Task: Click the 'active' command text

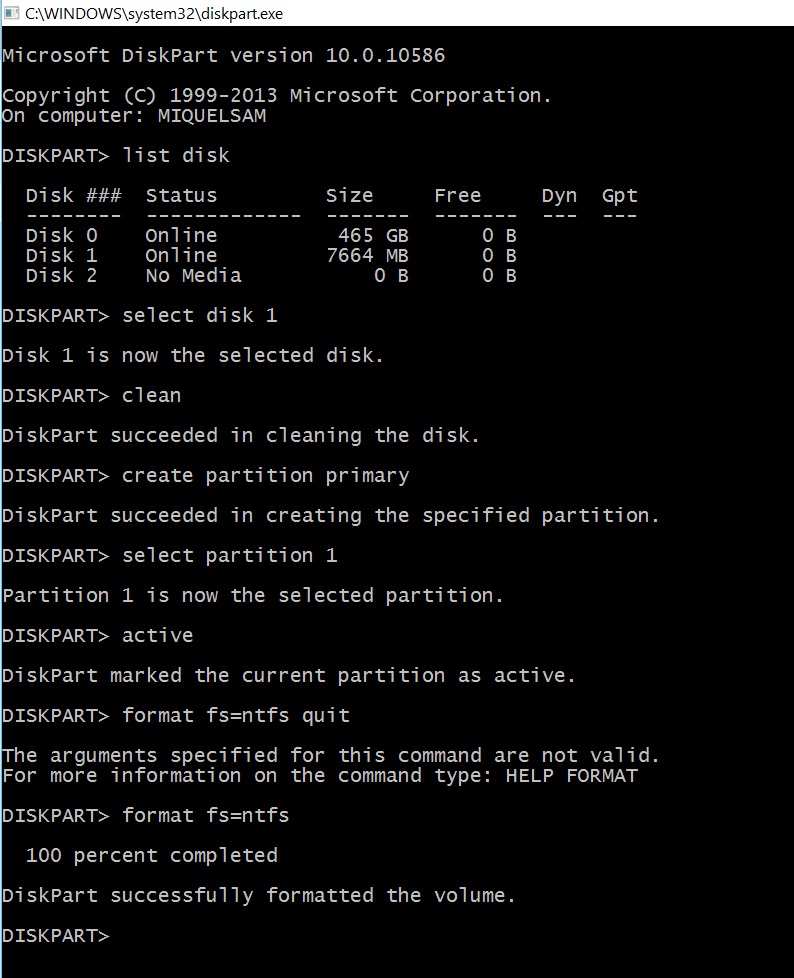Action: pyautogui.click(x=157, y=635)
